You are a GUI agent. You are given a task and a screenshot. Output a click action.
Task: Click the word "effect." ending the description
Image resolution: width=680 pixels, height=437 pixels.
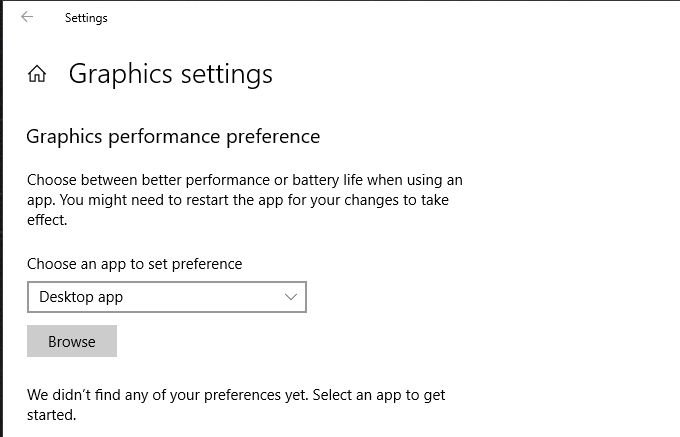(x=47, y=219)
